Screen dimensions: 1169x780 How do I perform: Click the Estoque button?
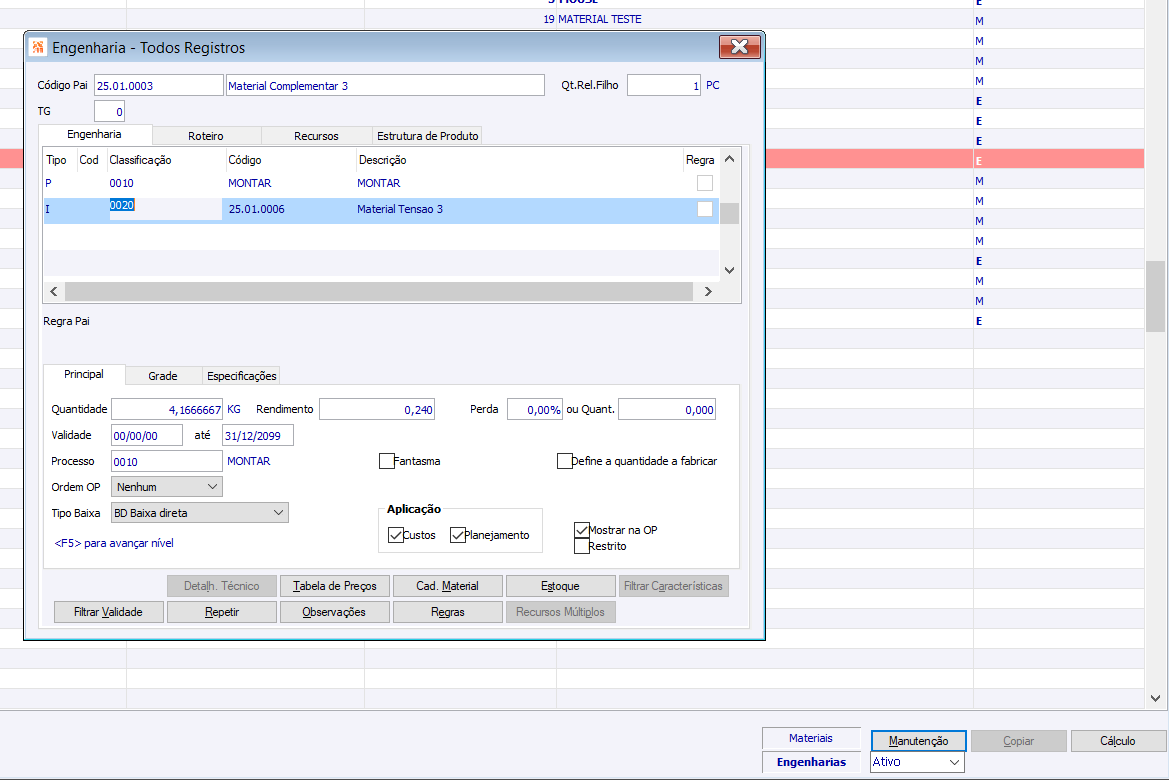pos(561,586)
